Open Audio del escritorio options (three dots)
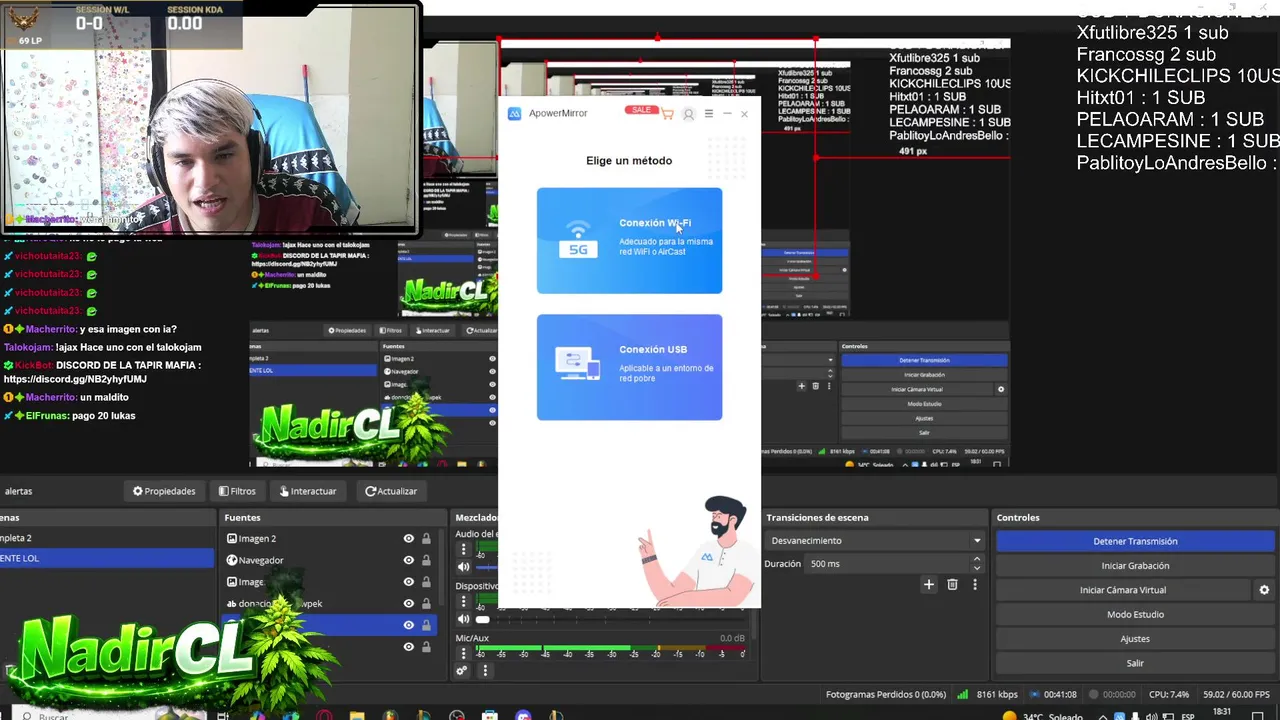Viewport: 1280px width, 720px height. [x=463, y=549]
